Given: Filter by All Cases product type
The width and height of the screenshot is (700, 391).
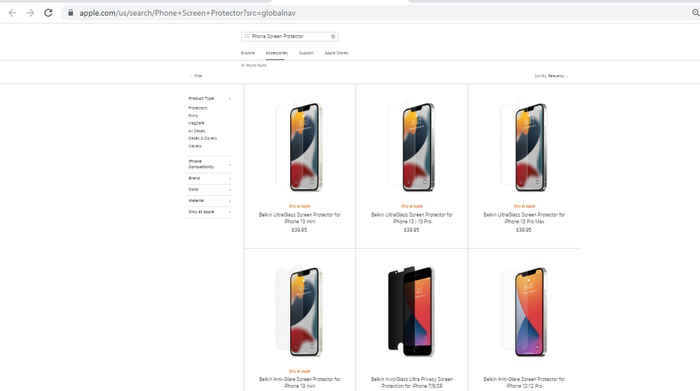Looking at the screenshot, I should pyautogui.click(x=197, y=131).
